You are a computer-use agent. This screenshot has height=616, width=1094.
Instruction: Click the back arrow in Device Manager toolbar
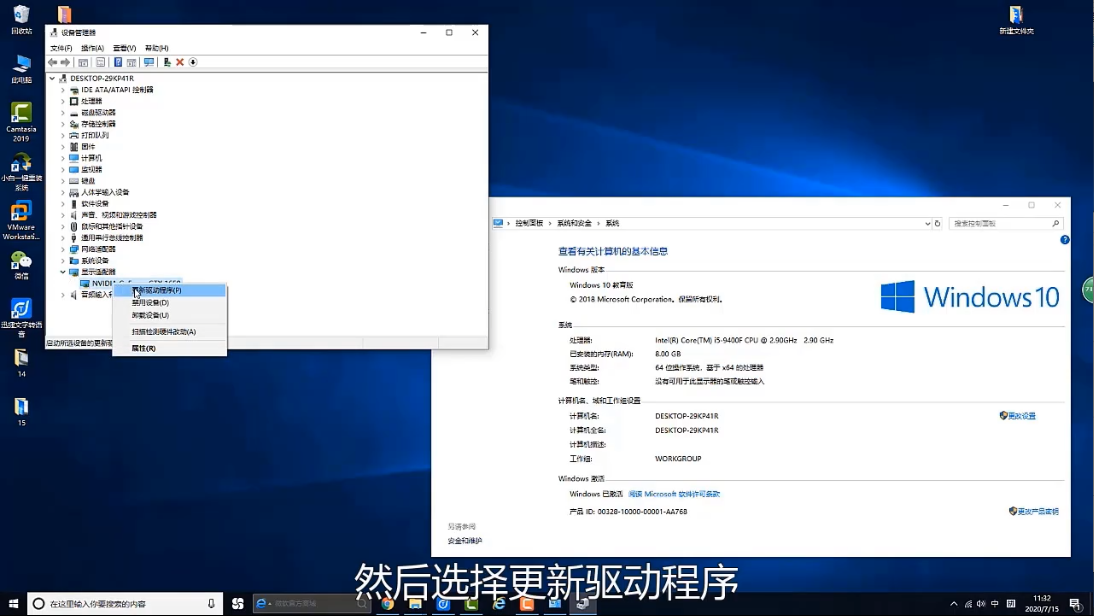(x=53, y=62)
